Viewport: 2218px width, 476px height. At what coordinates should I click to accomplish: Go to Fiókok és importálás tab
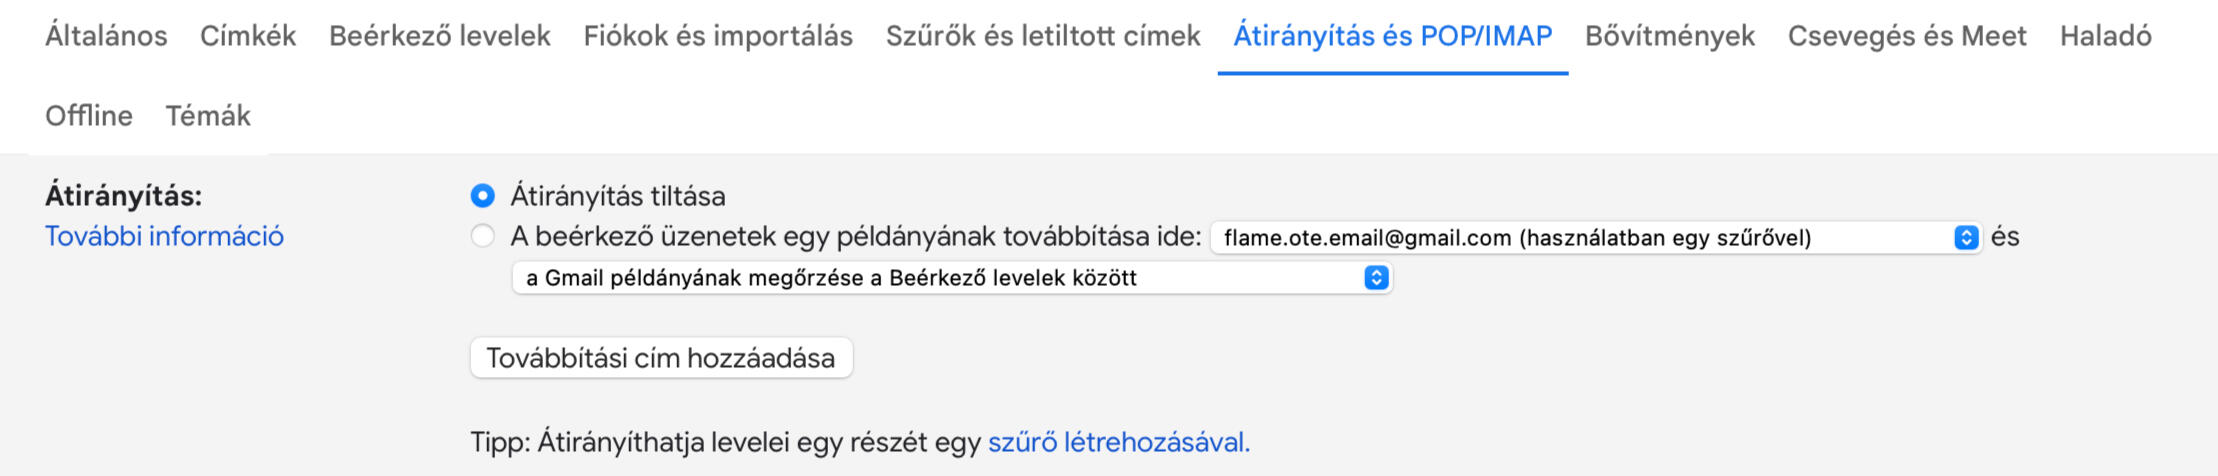tap(718, 36)
